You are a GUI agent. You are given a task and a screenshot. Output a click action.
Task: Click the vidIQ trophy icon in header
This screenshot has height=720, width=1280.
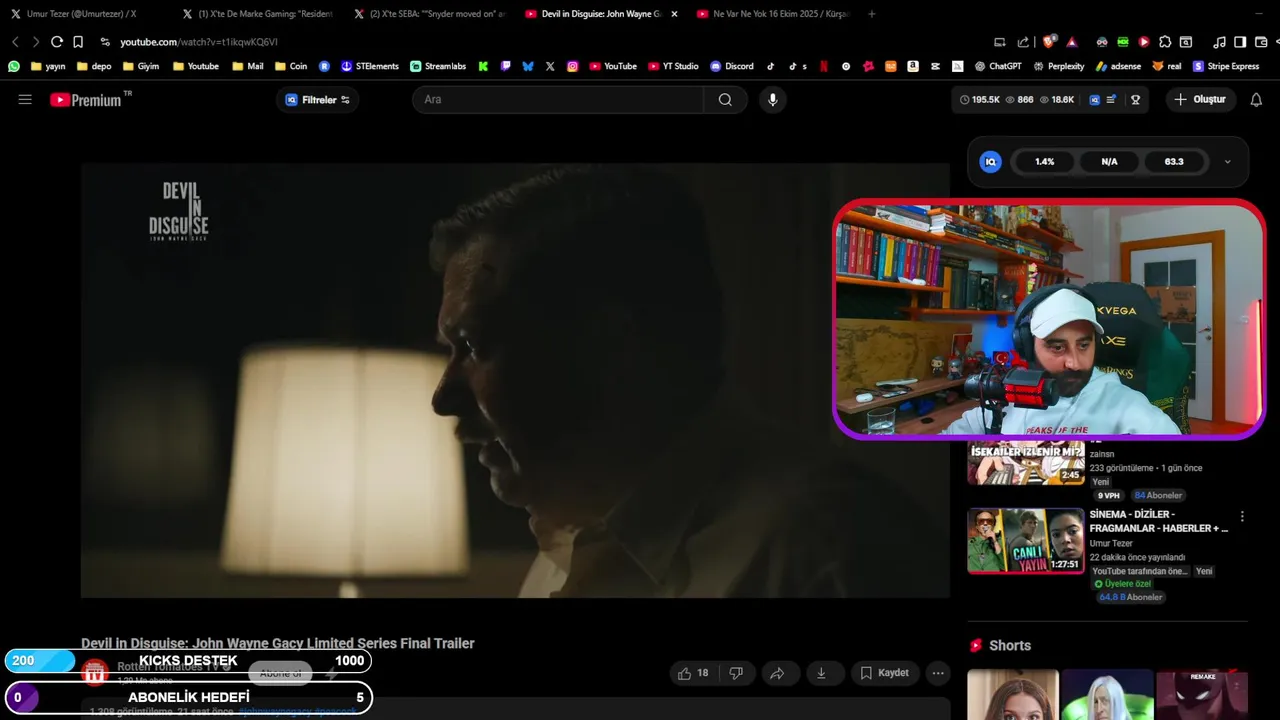(x=1135, y=99)
